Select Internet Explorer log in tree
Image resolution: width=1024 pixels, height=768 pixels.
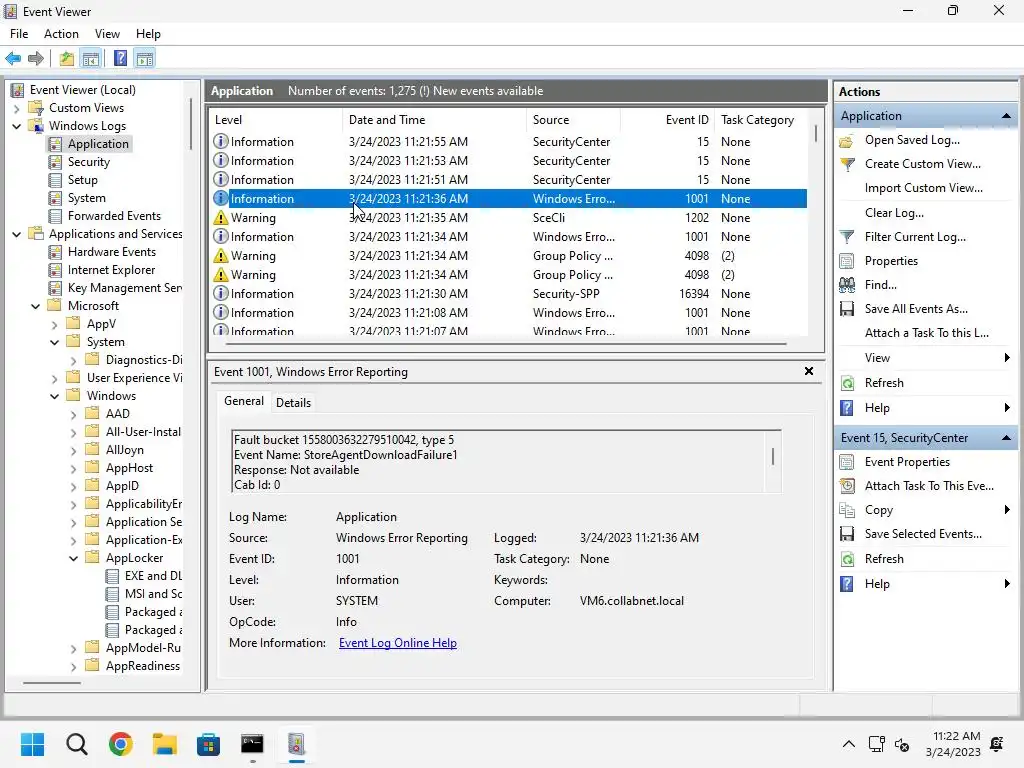click(x=111, y=270)
